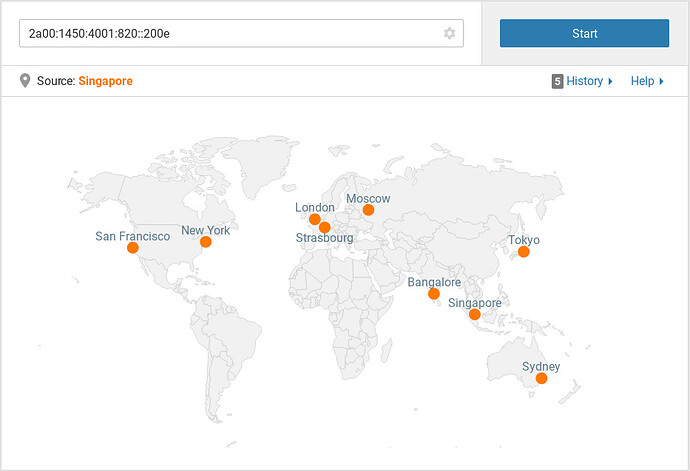Click the New York map label
This screenshot has width=690, height=471.
point(206,230)
